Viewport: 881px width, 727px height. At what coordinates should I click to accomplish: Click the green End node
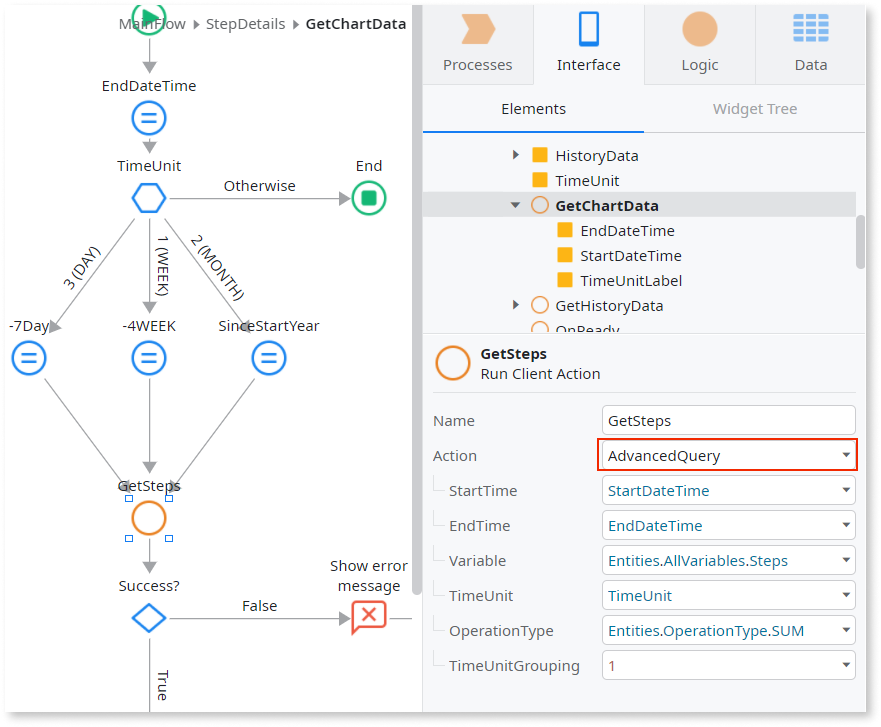pyautogui.click(x=368, y=198)
